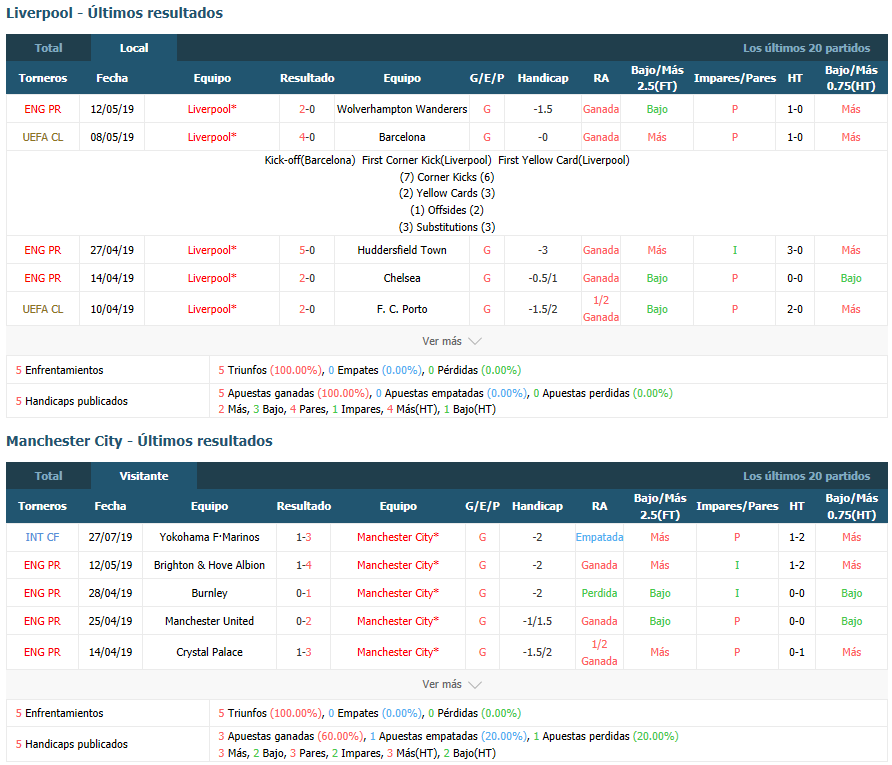Click Chelsea team name
The image size is (892, 765).
point(402,278)
